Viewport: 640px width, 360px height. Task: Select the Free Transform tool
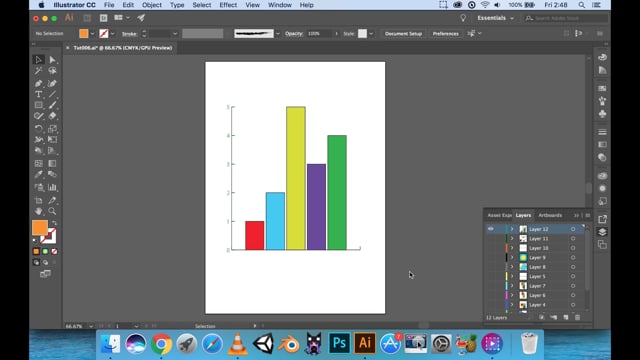tap(52, 140)
